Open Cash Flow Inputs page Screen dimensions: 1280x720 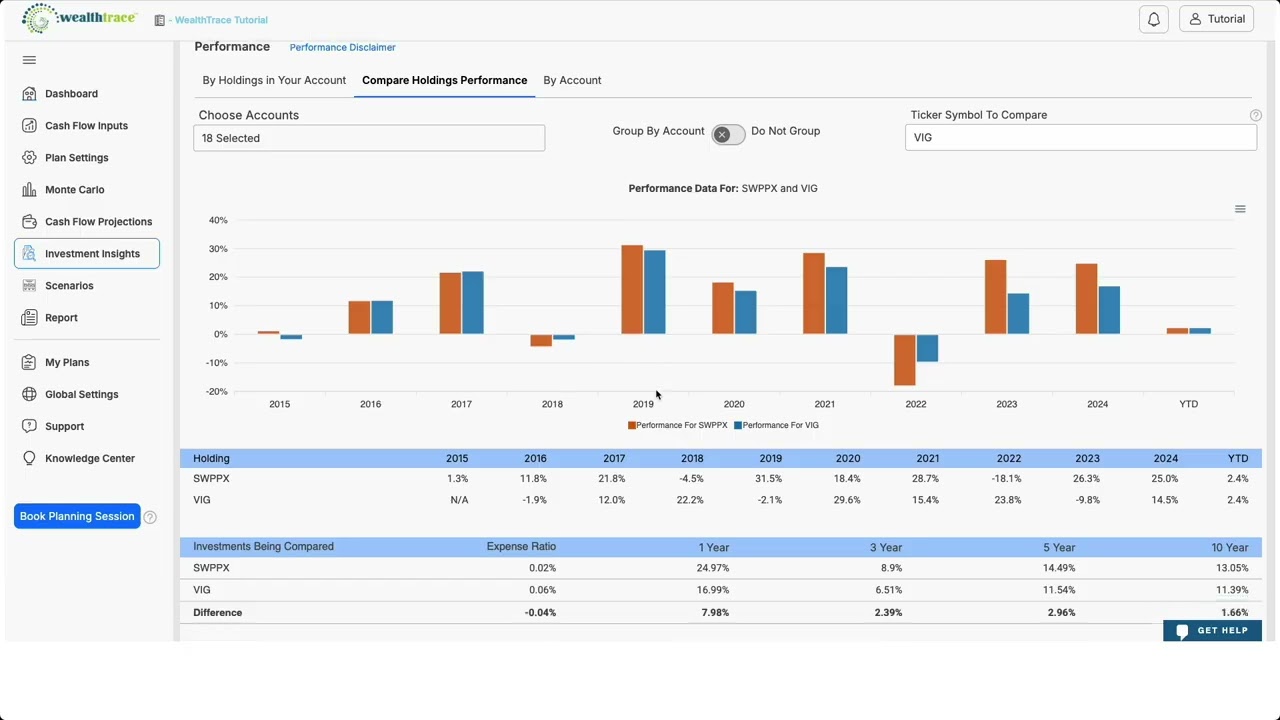86,126
